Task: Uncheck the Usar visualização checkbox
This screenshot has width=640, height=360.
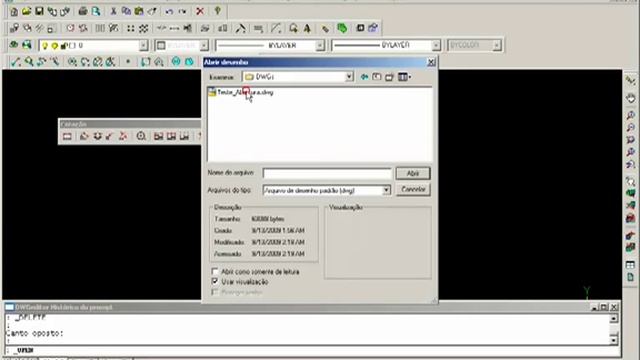Action: click(x=215, y=281)
